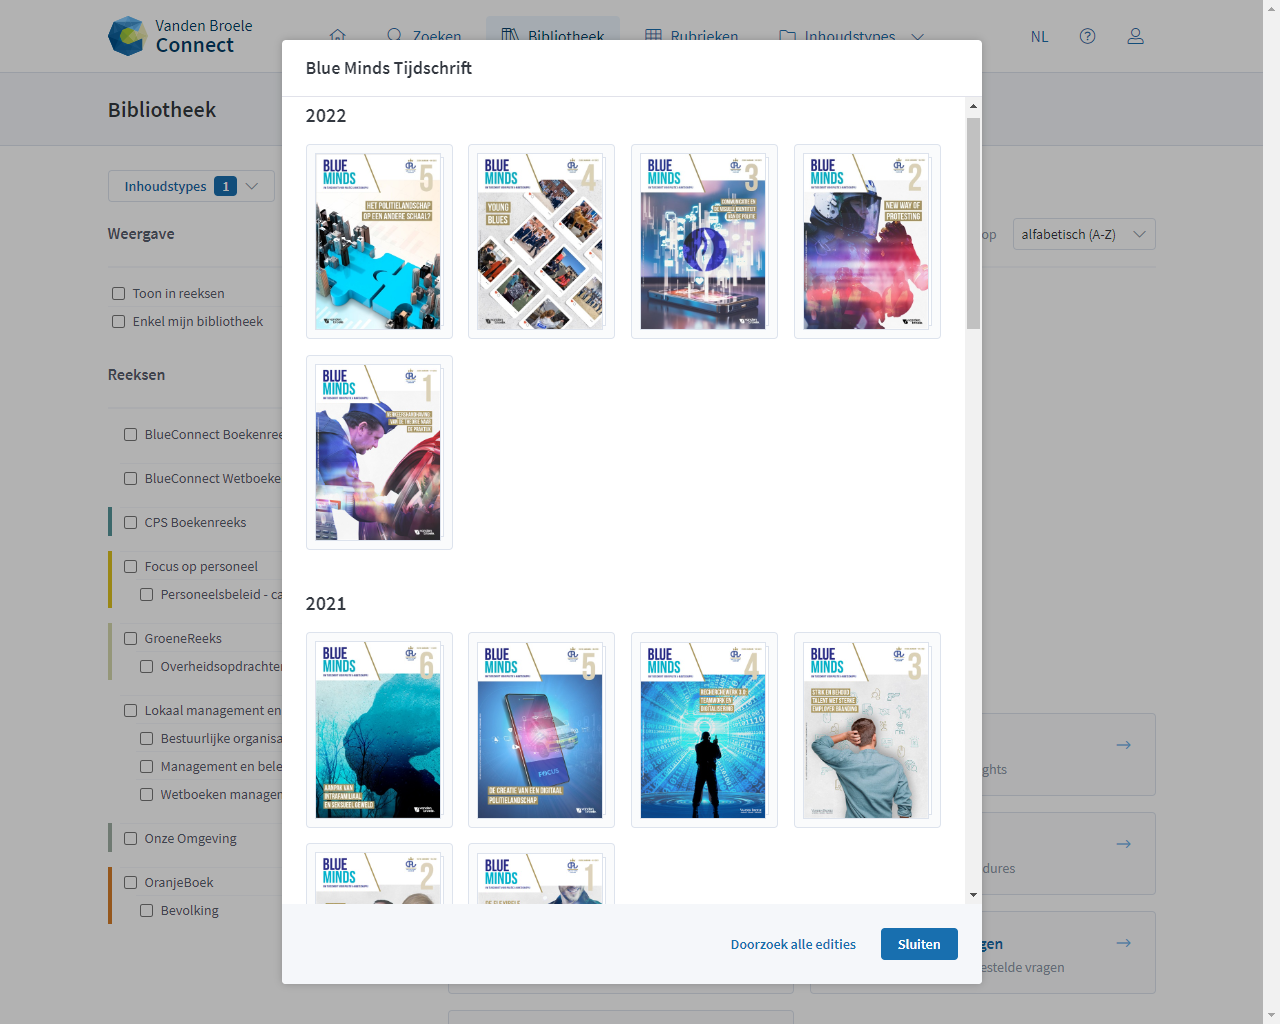
Task: Check the Bevolking checkbox
Action: click(x=147, y=910)
